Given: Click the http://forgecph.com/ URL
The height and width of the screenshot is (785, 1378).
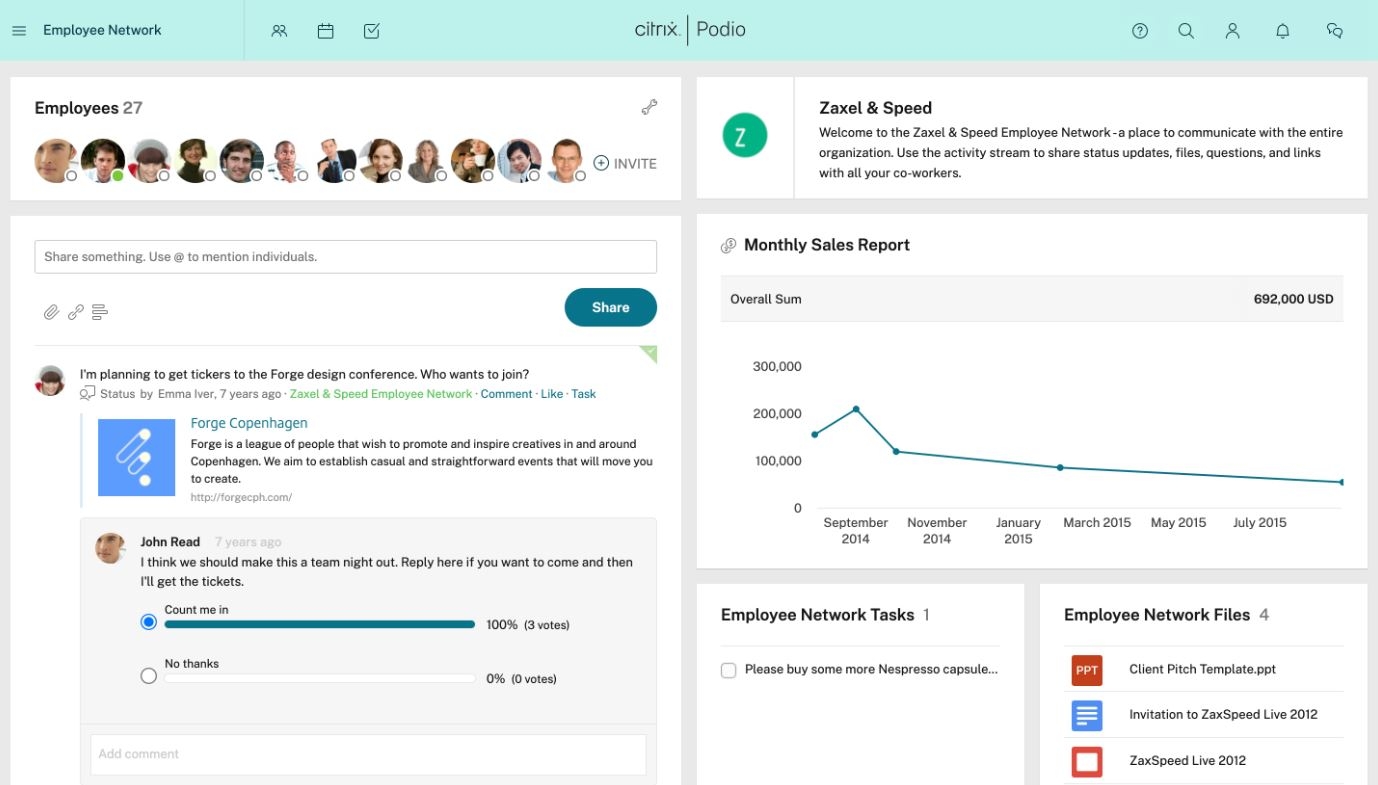Looking at the screenshot, I should (x=241, y=497).
